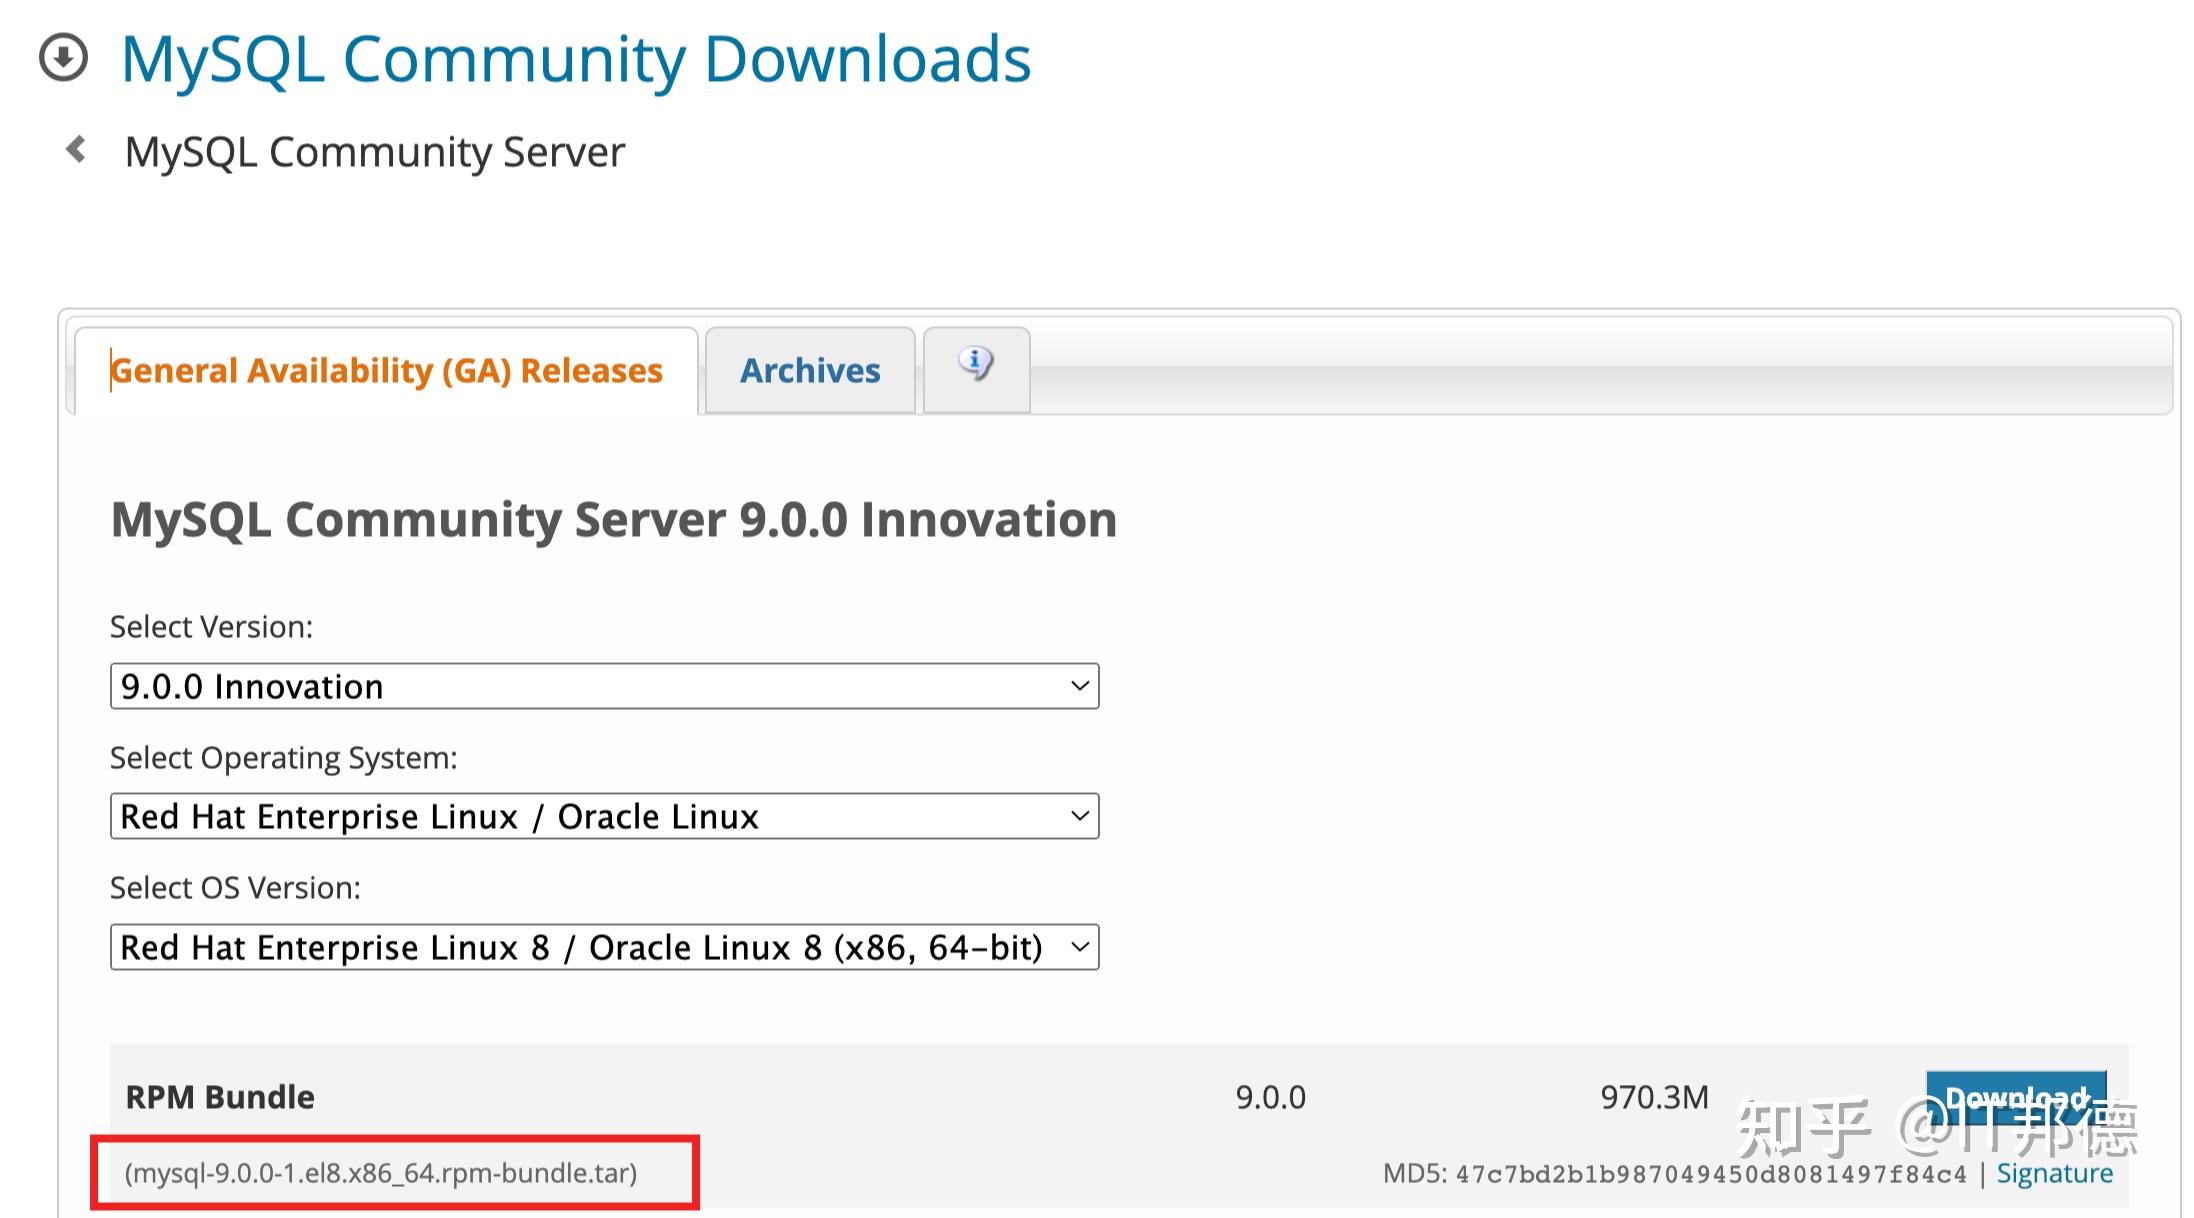Click the operating system dropdown chevron
Image resolution: width=2194 pixels, height=1218 pixels.
[1079, 816]
